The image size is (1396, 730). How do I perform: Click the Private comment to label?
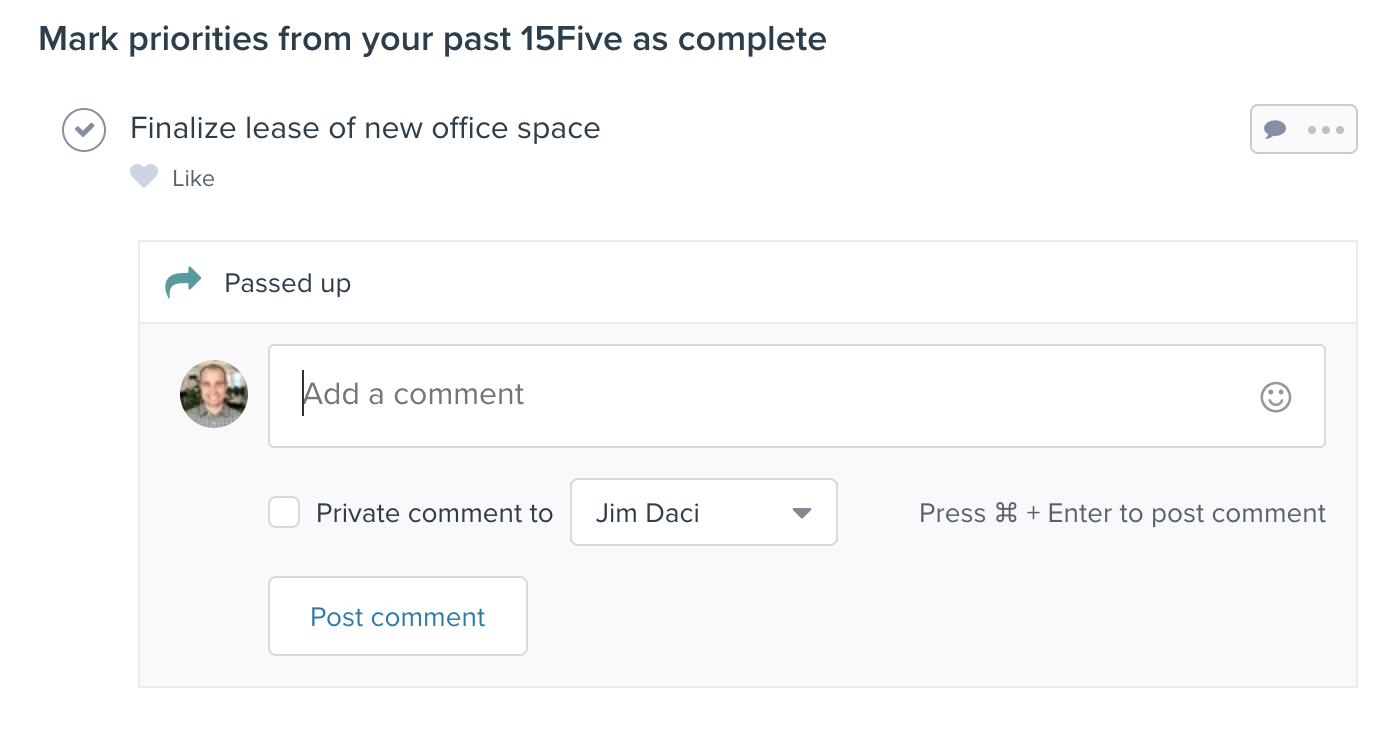coord(434,513)
